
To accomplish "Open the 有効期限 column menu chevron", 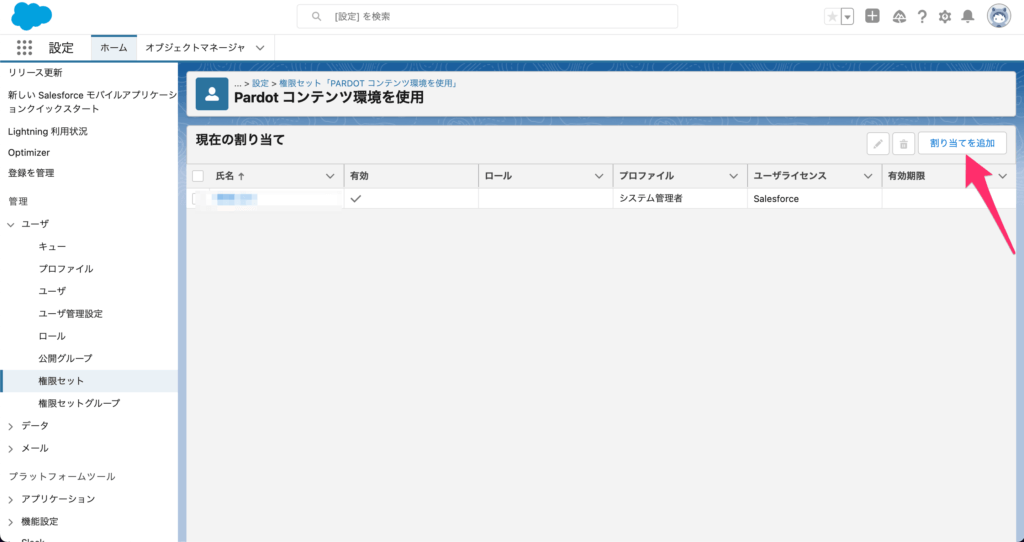I will tap(1002, 176).
